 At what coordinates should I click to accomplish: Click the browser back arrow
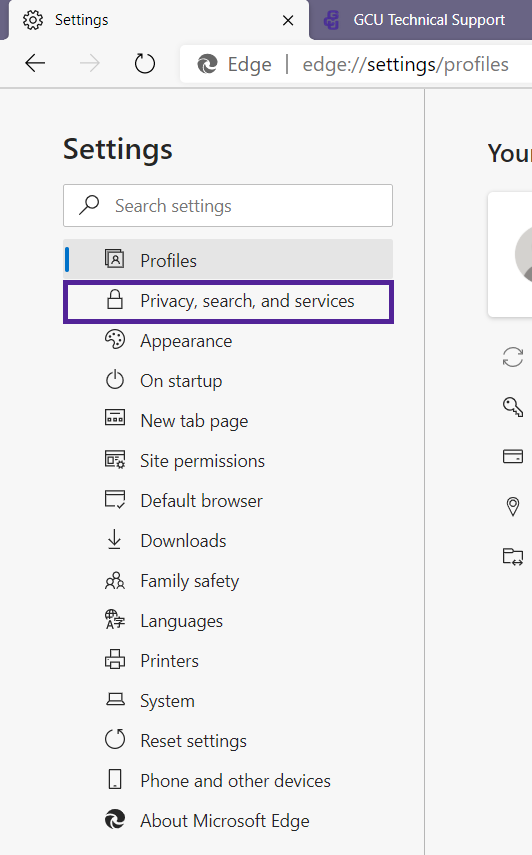(35, 63)
